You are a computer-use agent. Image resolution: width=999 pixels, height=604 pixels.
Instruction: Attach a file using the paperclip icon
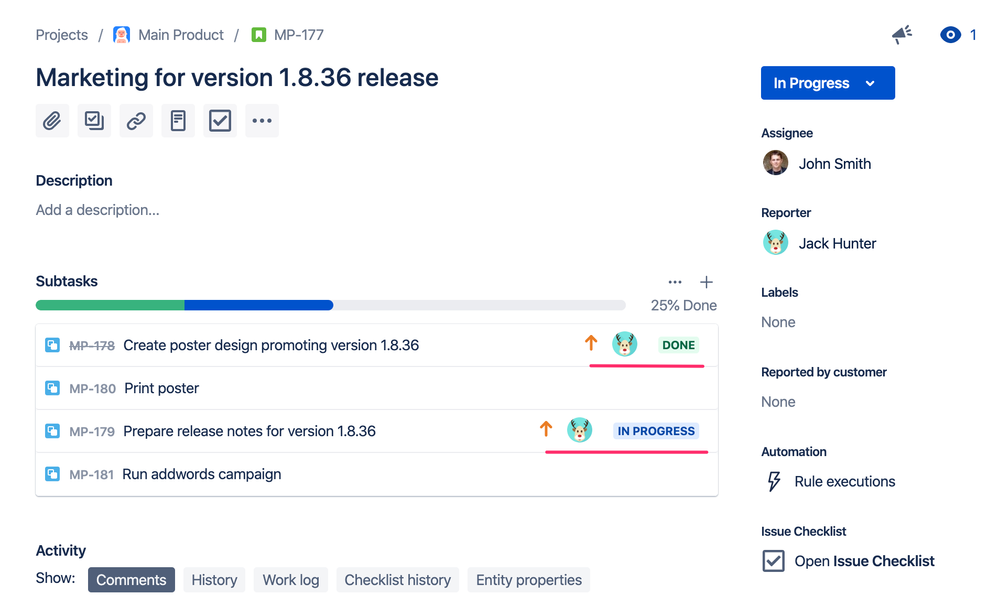52,120
